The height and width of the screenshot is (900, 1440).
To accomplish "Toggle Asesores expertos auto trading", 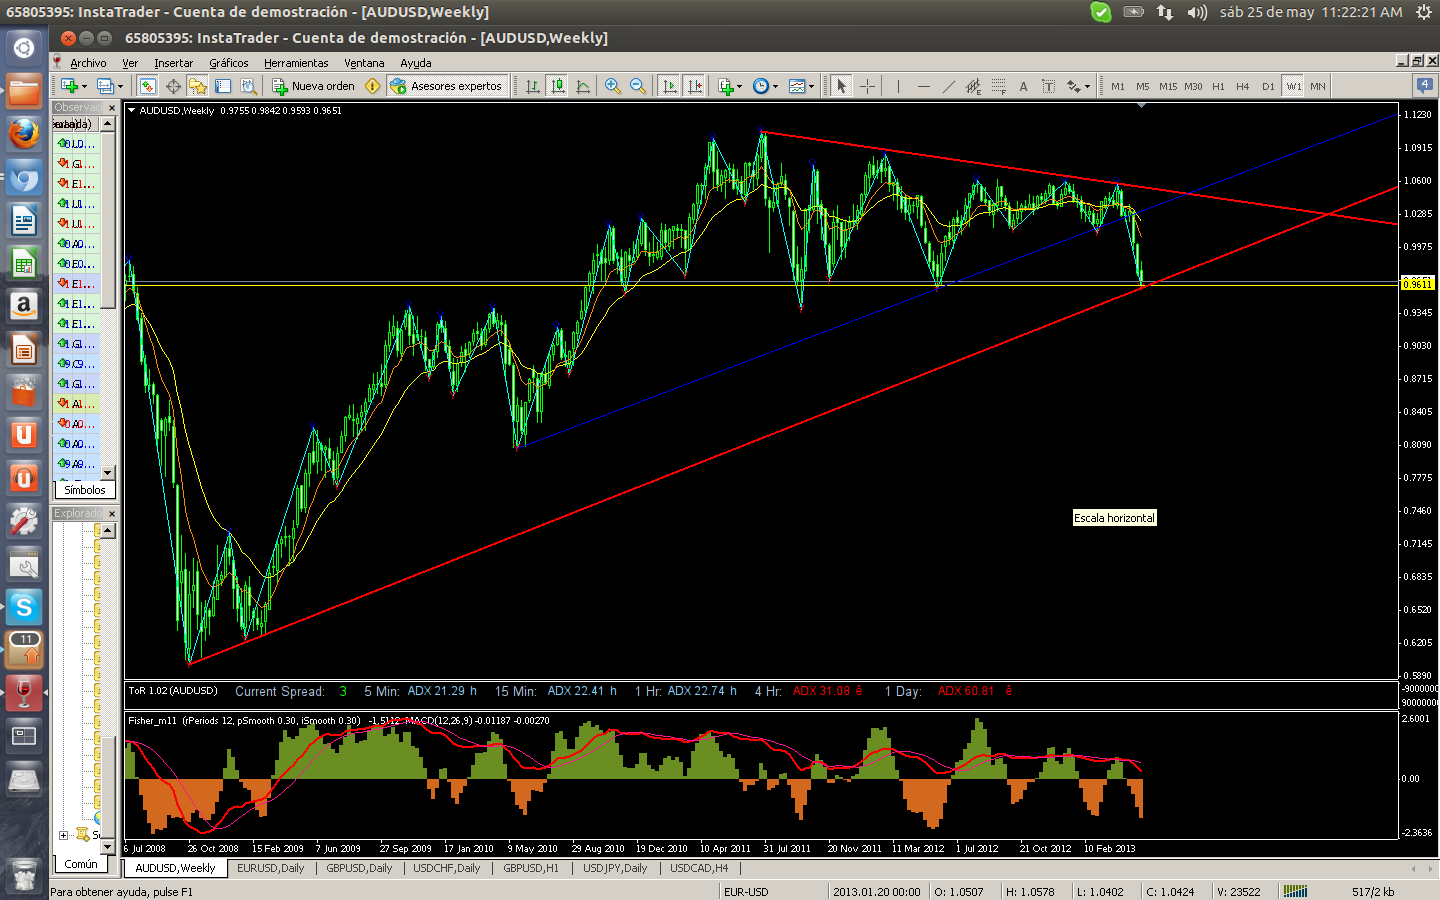I will [x=447, y=86].
